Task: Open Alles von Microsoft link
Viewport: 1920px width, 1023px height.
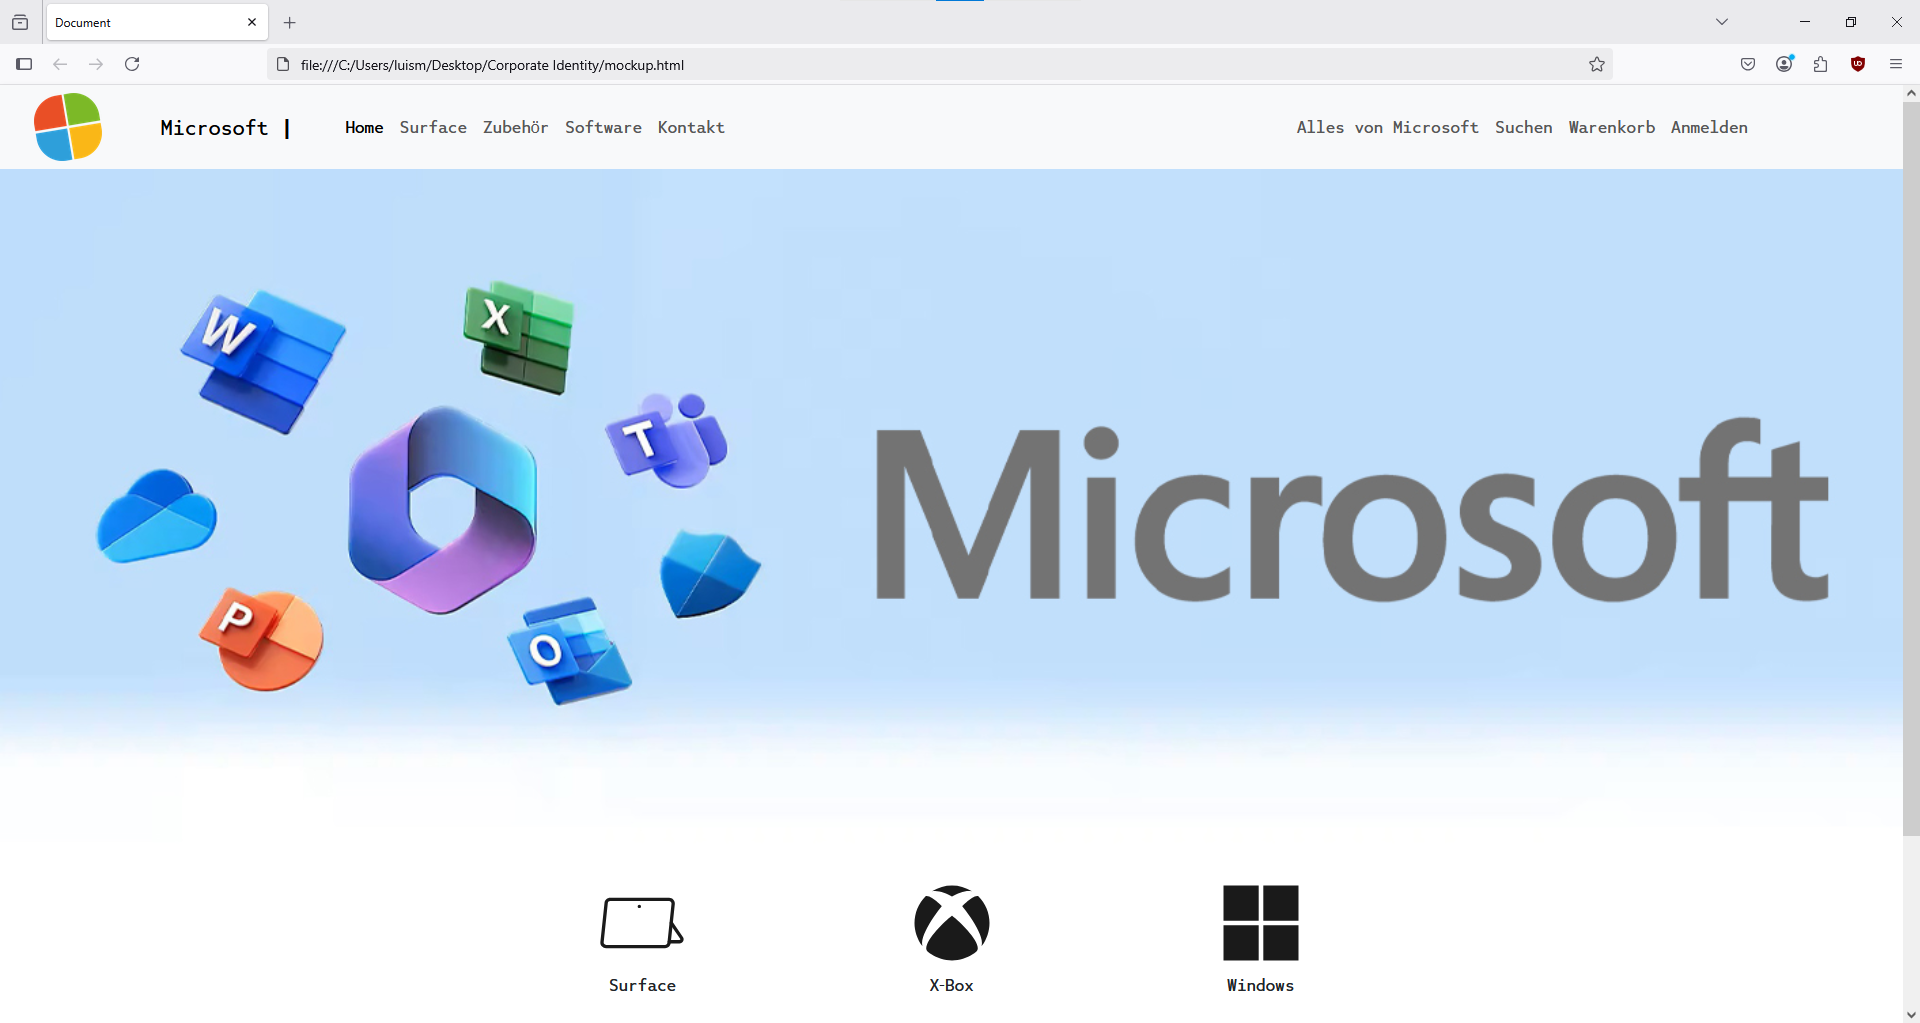Action: coord(1387,127)
